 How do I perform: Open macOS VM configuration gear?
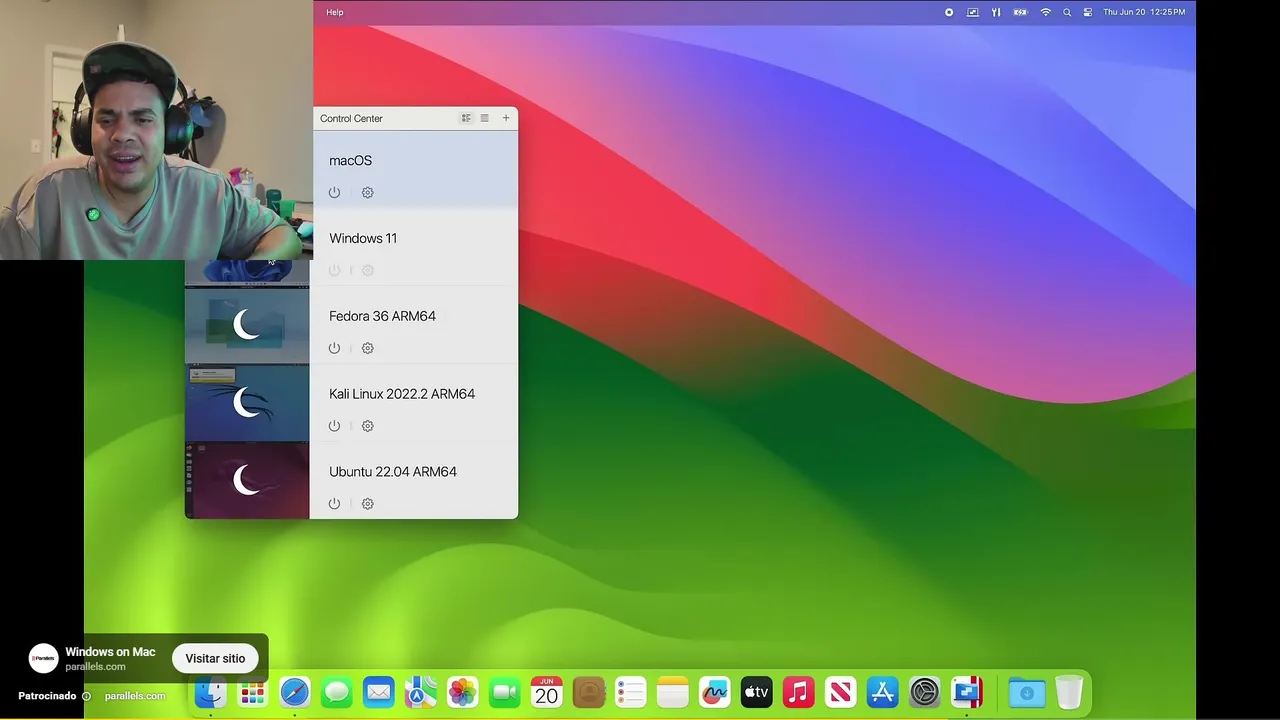pyautogui.click(x=367, y=192)
